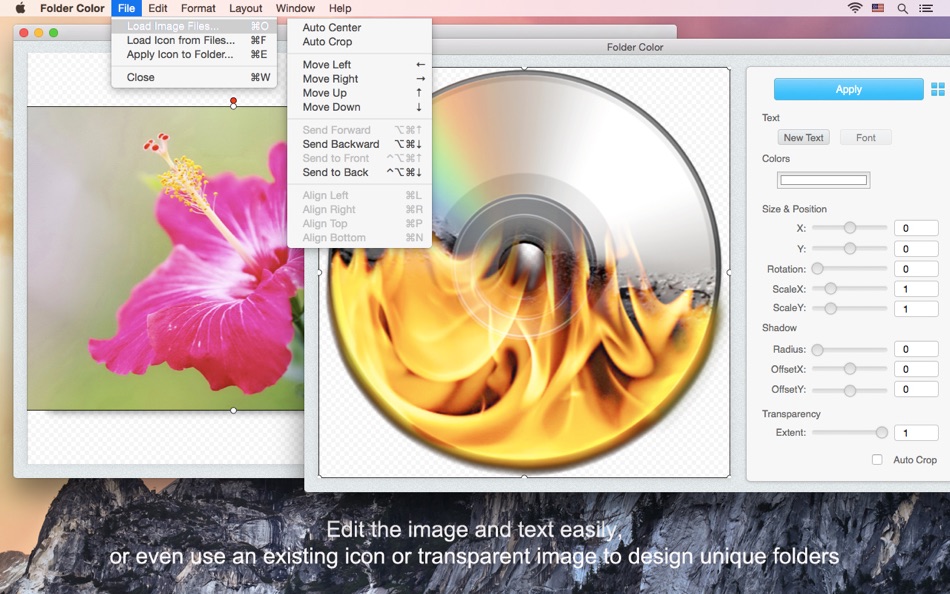
Task: Open the Folder Color app menu
Action: click(72, 8)
